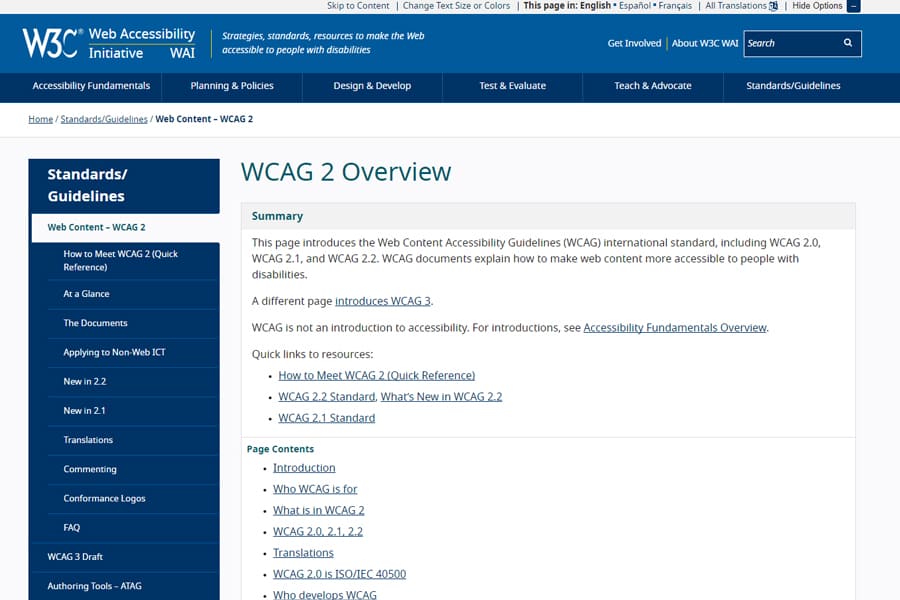Open Translations sidebar item

point(133,440)
